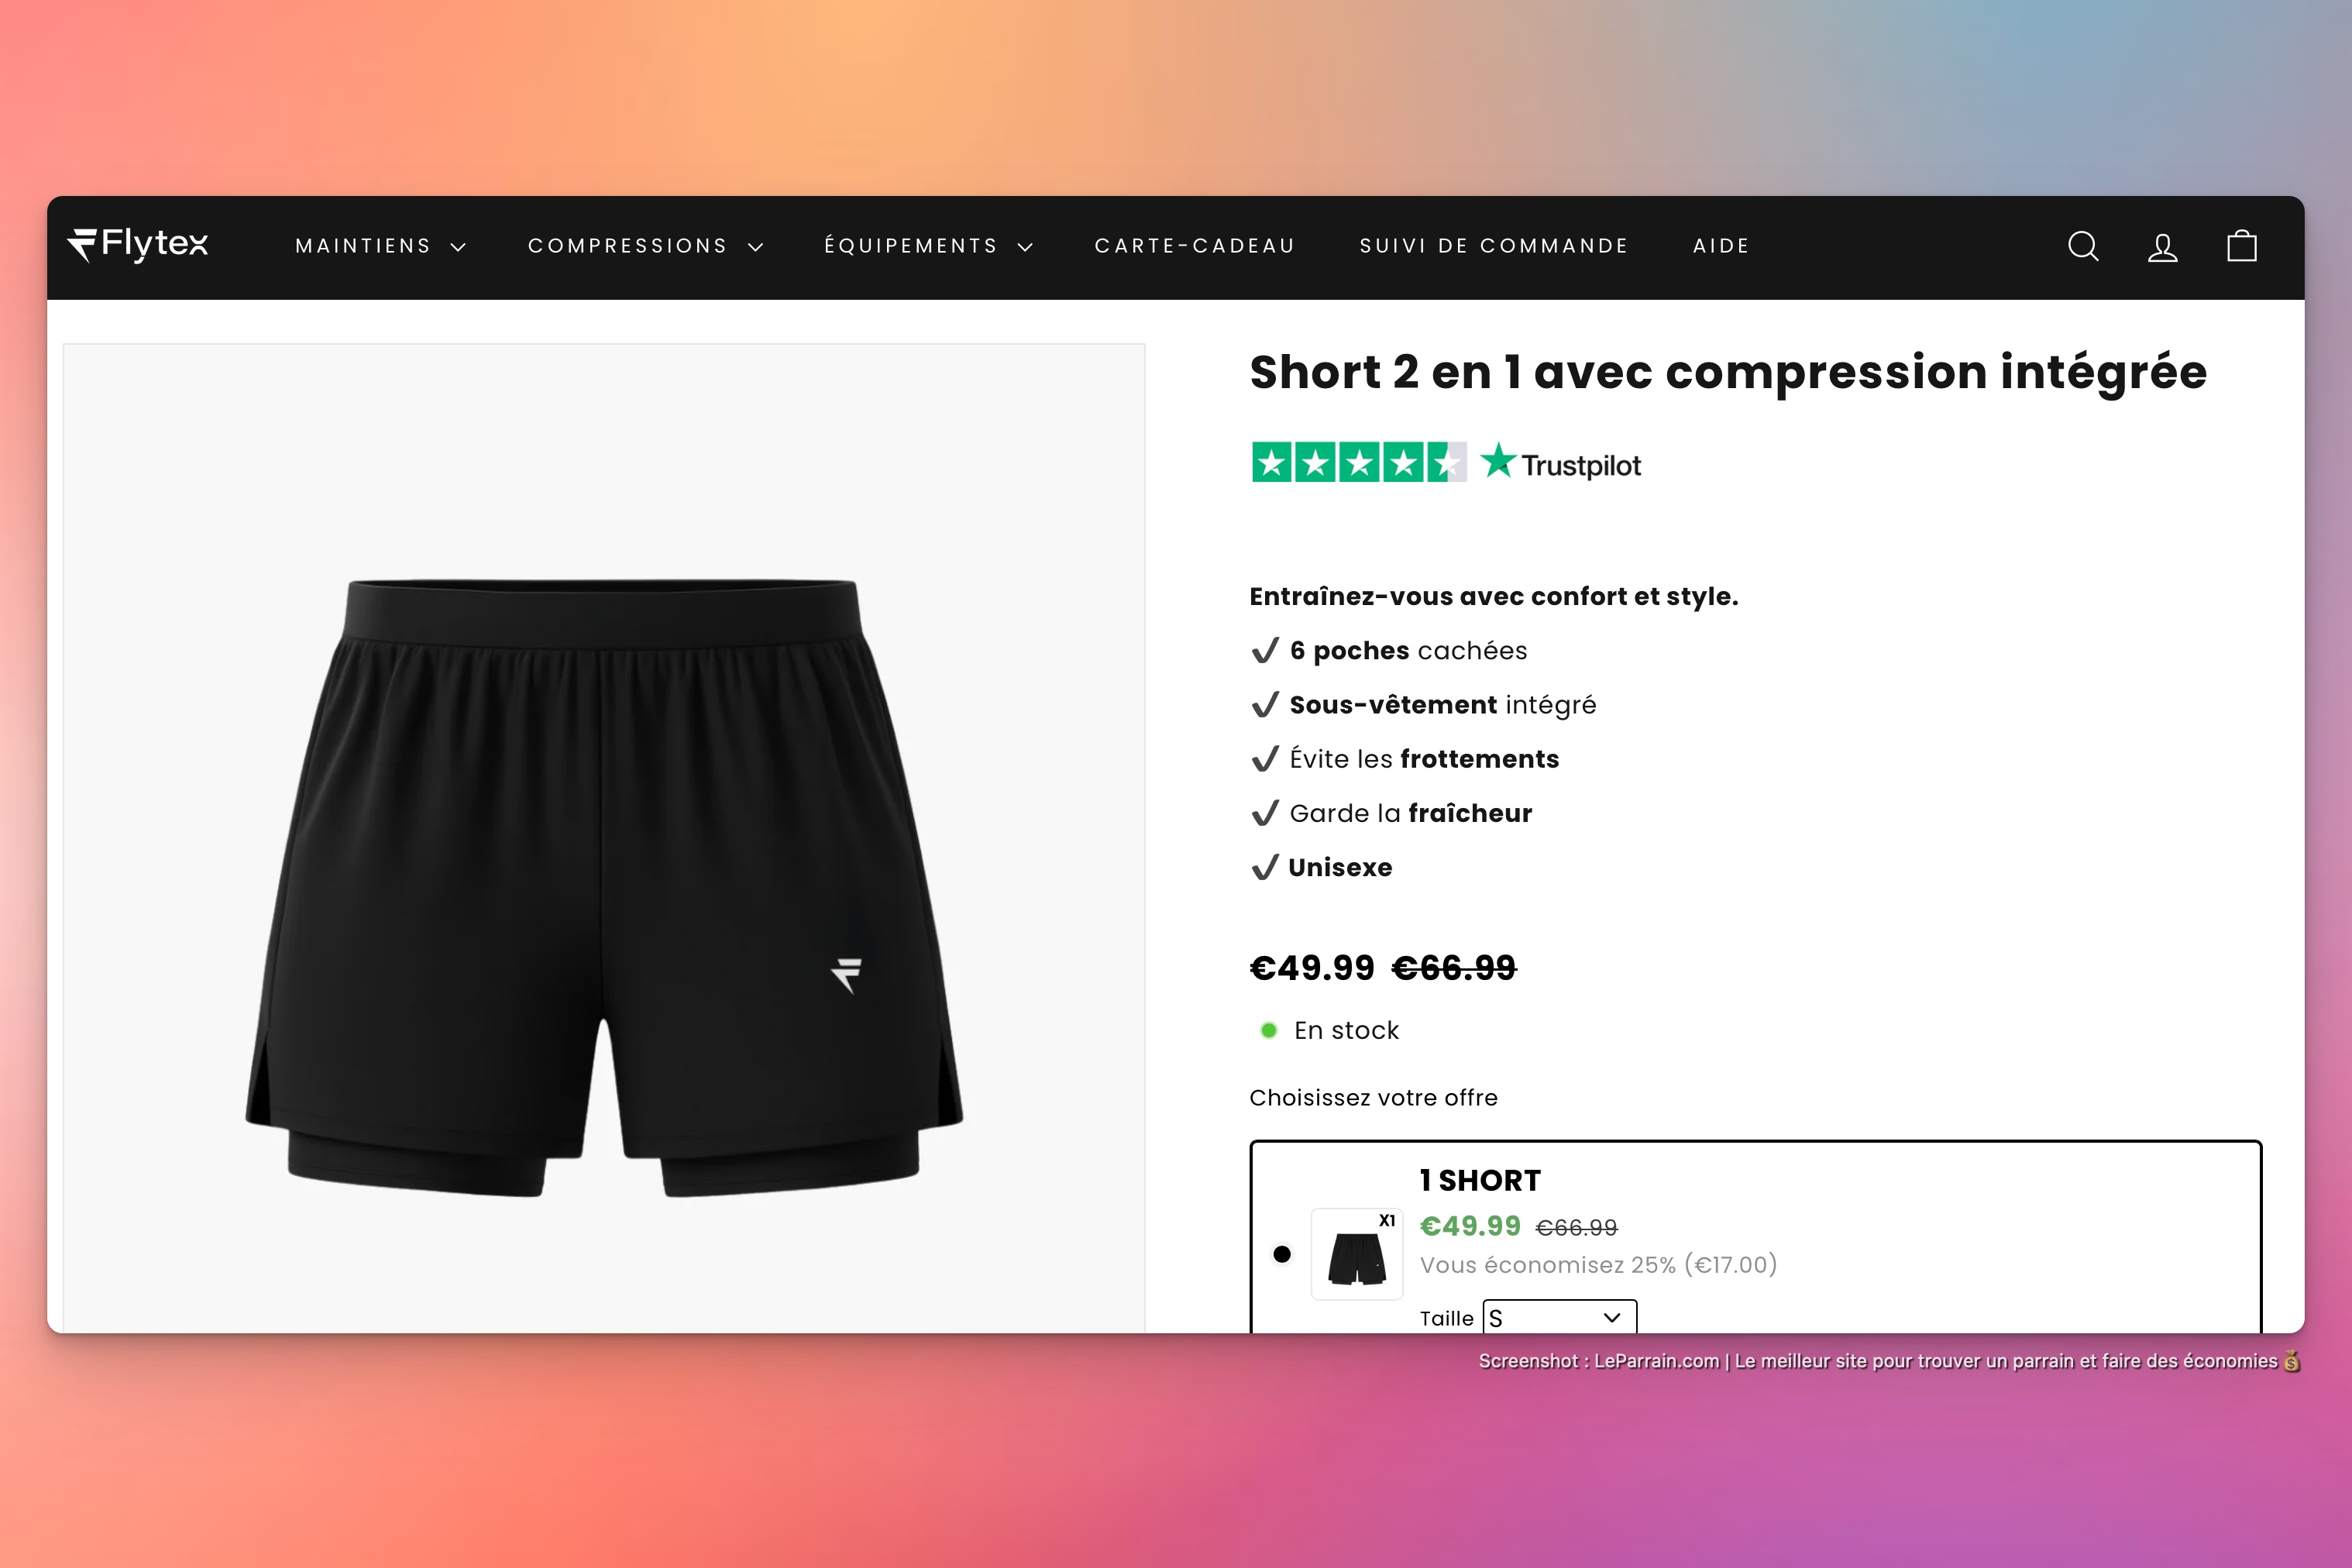Click the Maintiens menu label

point(363,246)
